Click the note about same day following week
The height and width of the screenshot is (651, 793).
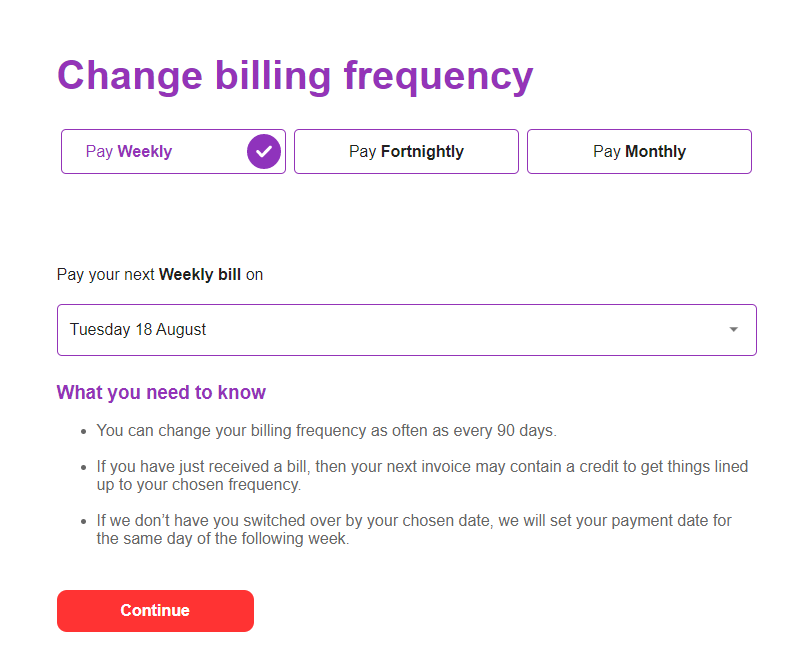[x=414, y=530]
